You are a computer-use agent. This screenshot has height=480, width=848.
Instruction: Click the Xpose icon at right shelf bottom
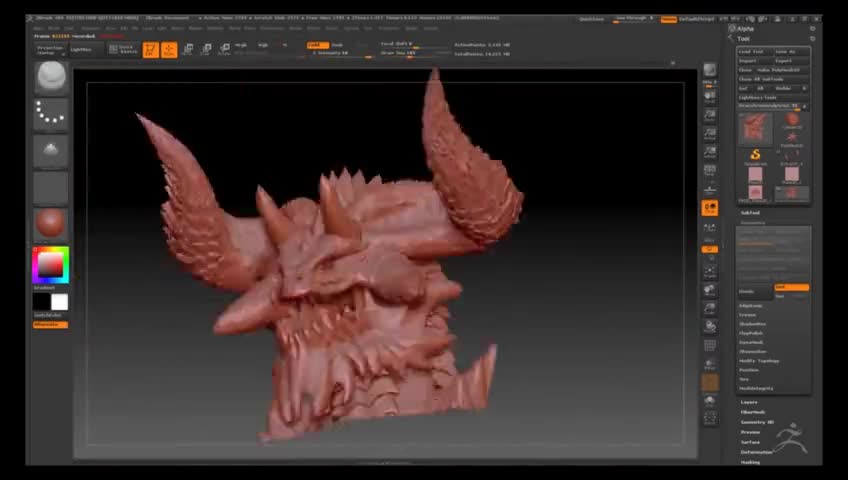[710, 418]
